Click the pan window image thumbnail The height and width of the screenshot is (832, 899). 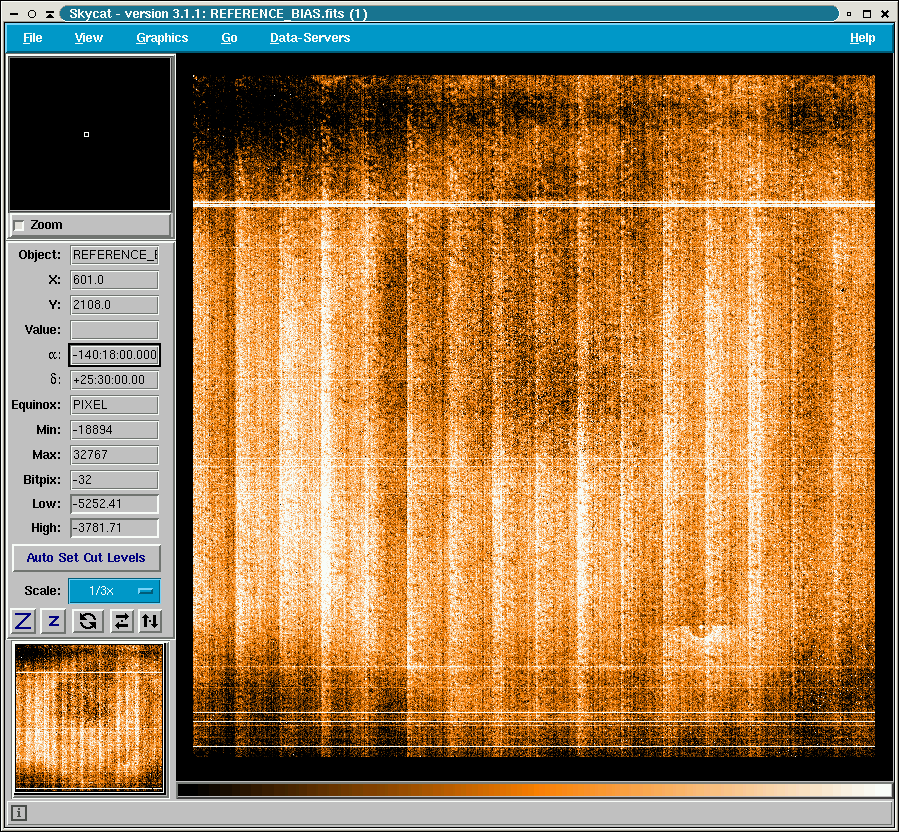click(x=89, y=718)
